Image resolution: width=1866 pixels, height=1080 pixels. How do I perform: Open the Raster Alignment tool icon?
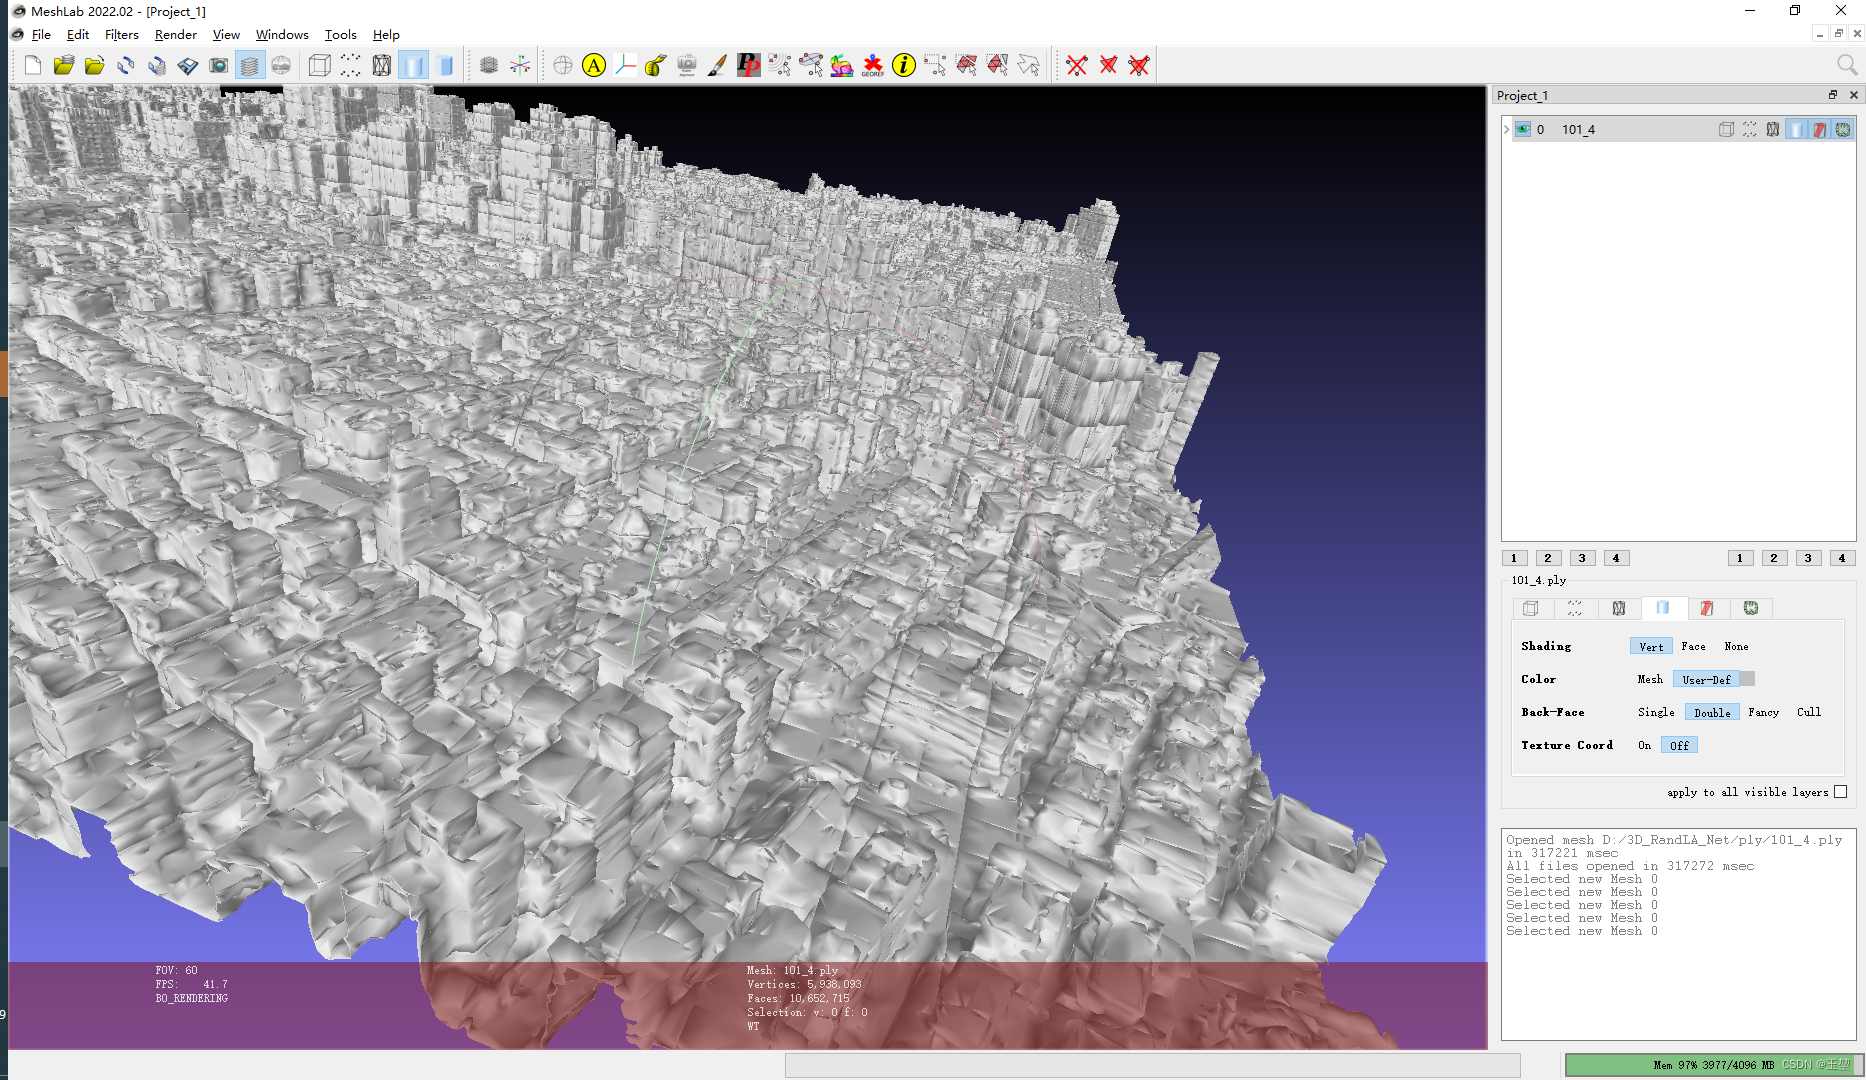tap(686, 66)
